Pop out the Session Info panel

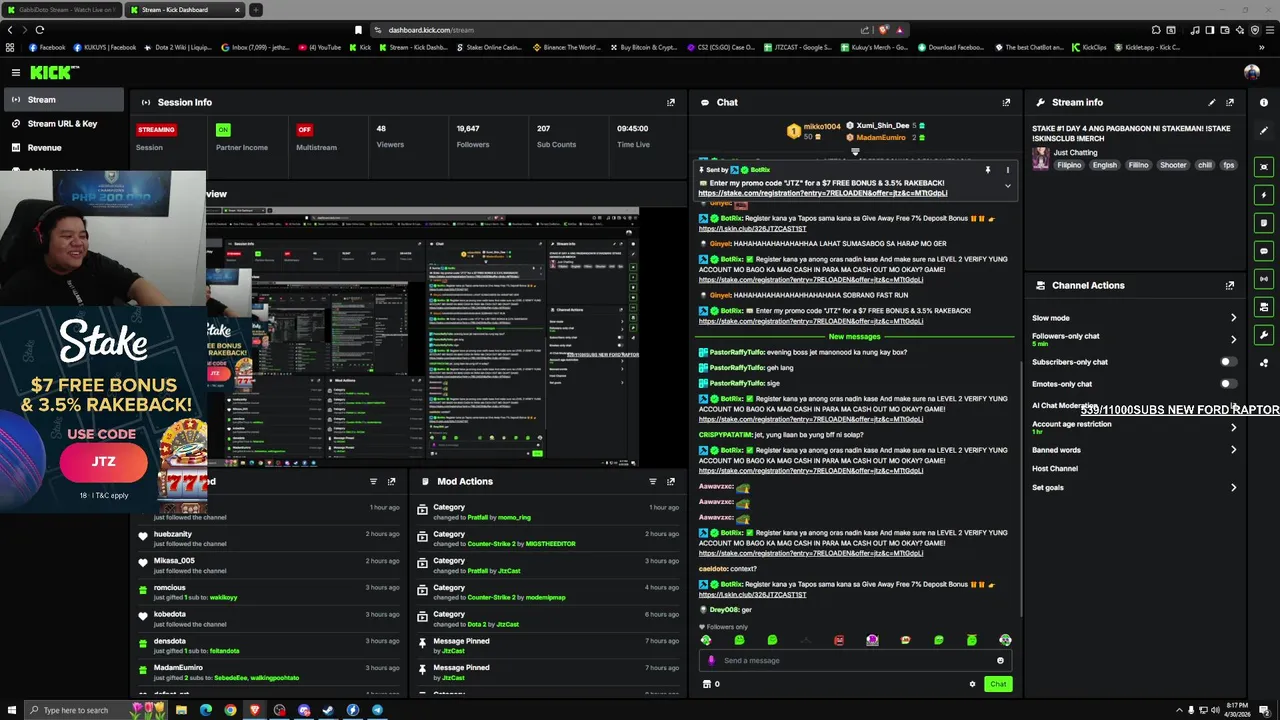[671, 102]
